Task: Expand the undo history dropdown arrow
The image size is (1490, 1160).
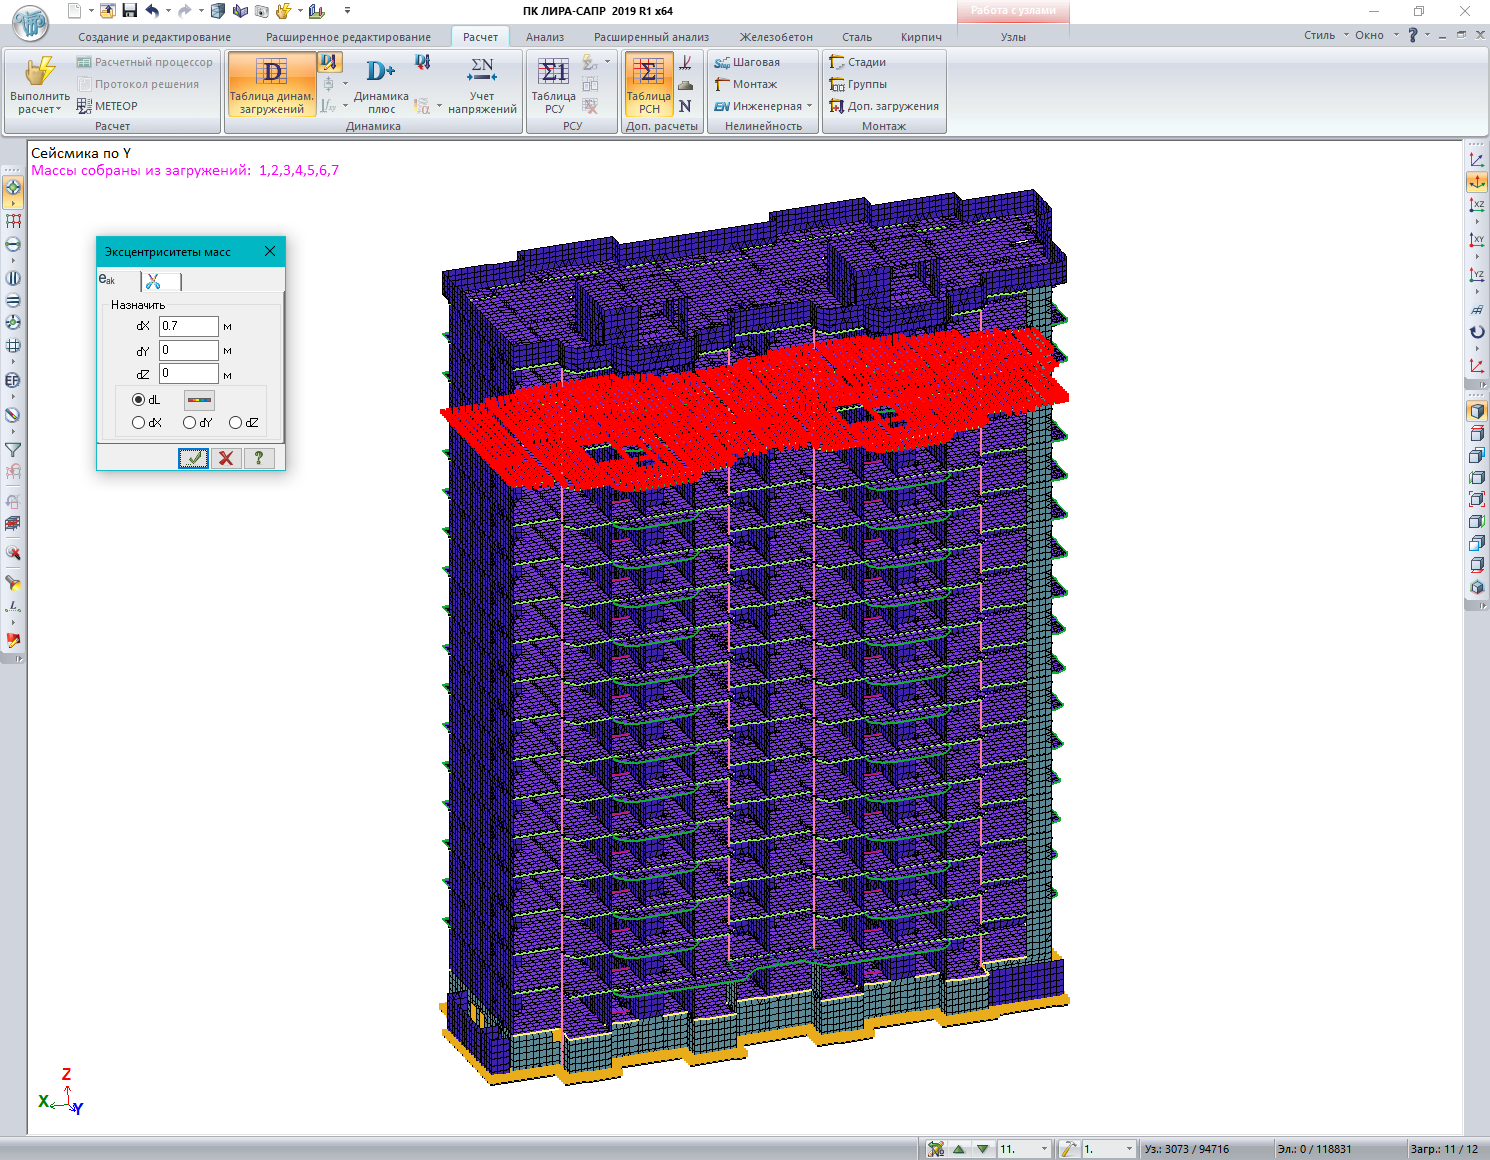Action: [168, 11]
